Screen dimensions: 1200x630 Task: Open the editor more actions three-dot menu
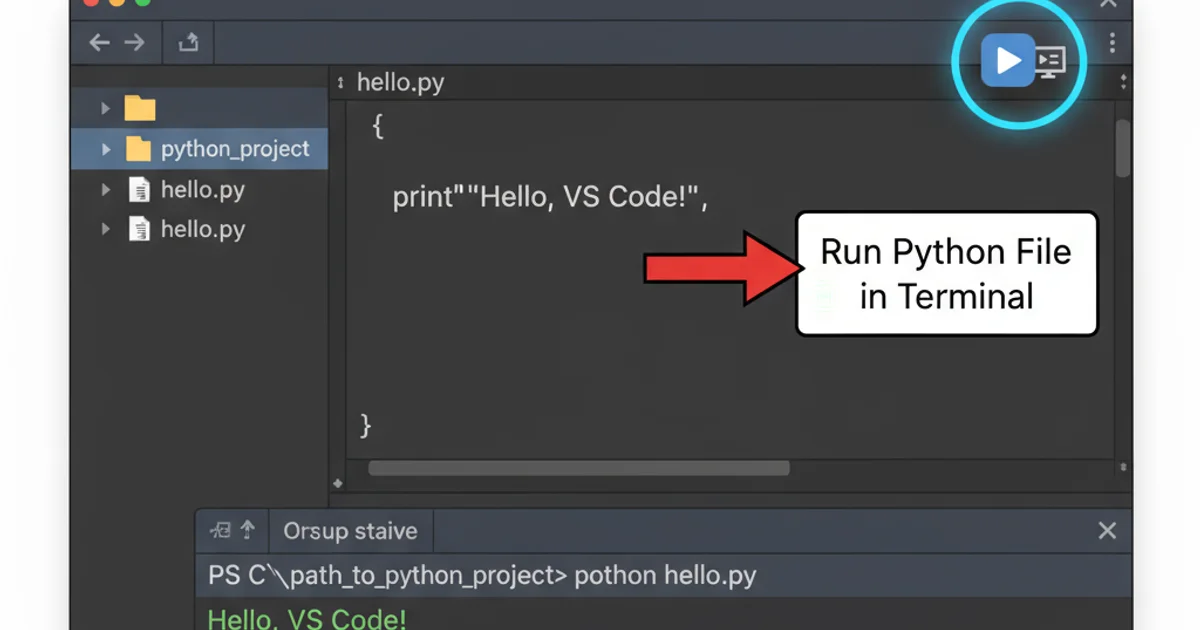(1113, 43)
